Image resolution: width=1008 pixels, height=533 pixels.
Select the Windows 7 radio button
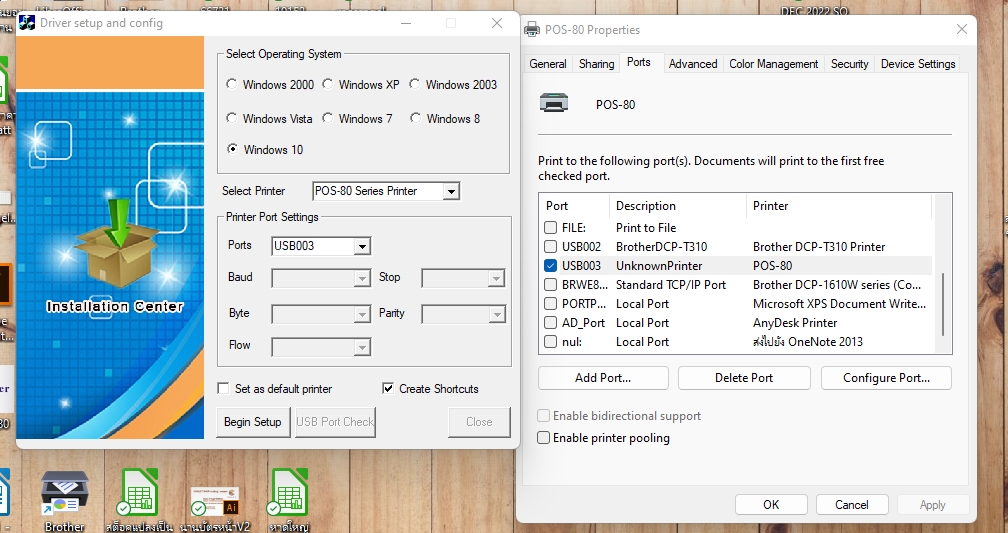pos(328,119)
